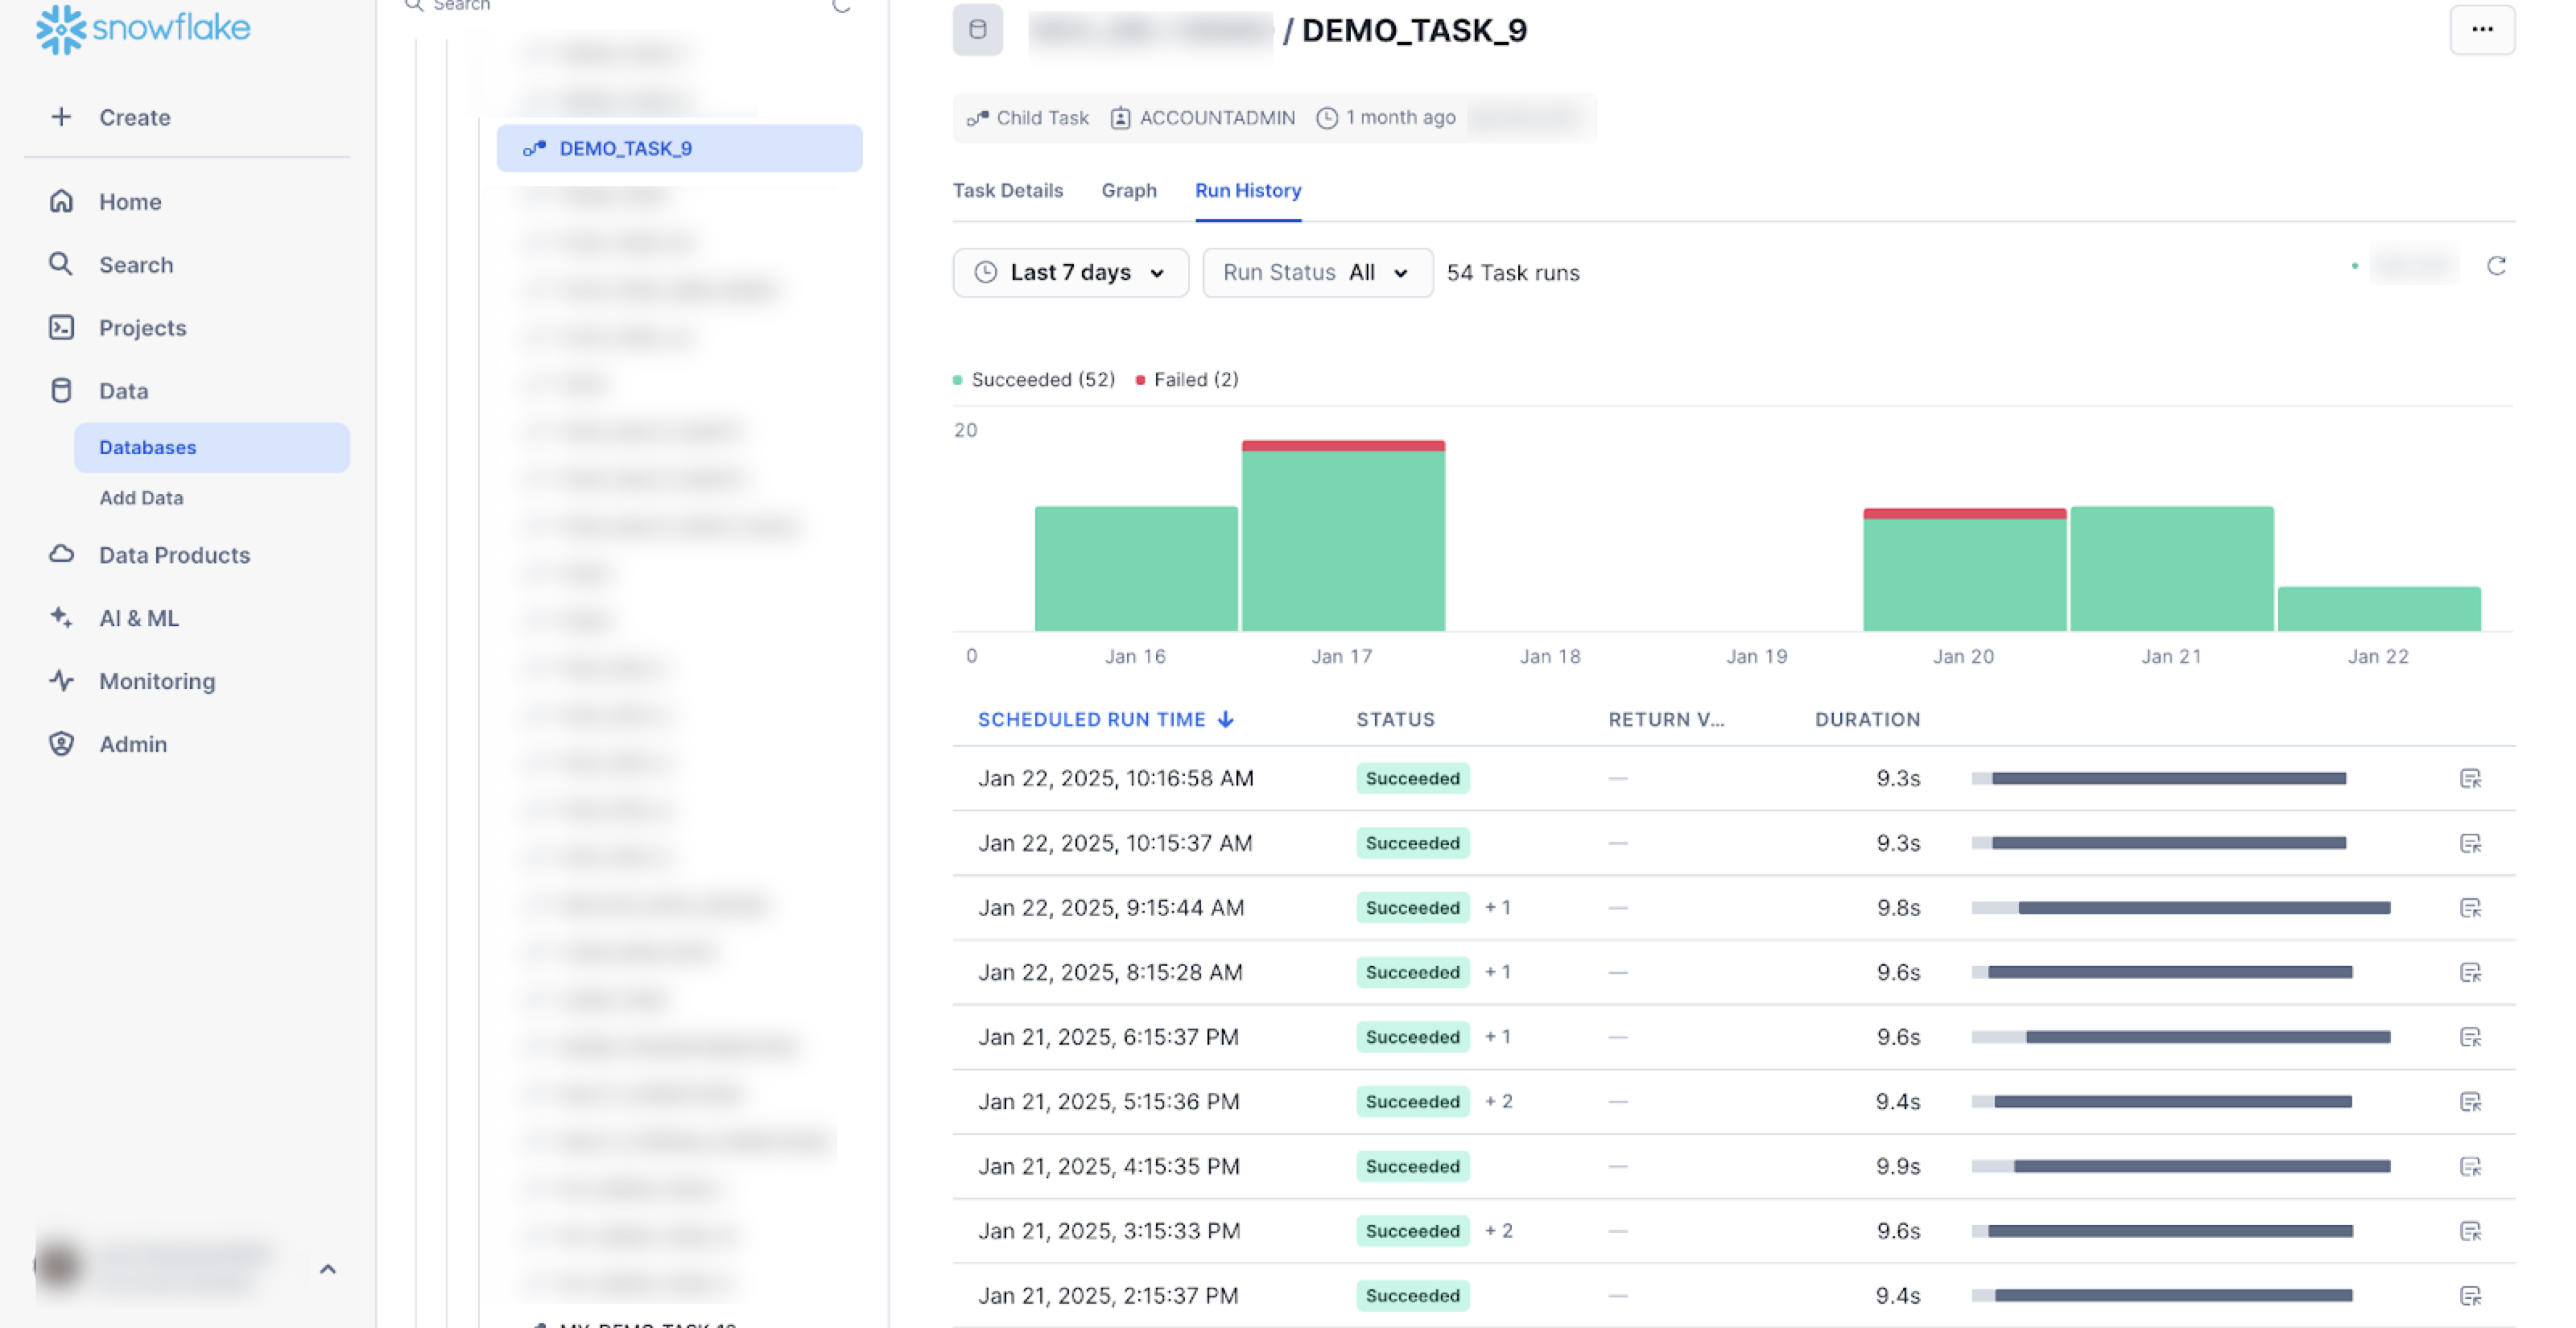
Task: Click the Jan 17 bar in chart
Action: point(1342,540)
